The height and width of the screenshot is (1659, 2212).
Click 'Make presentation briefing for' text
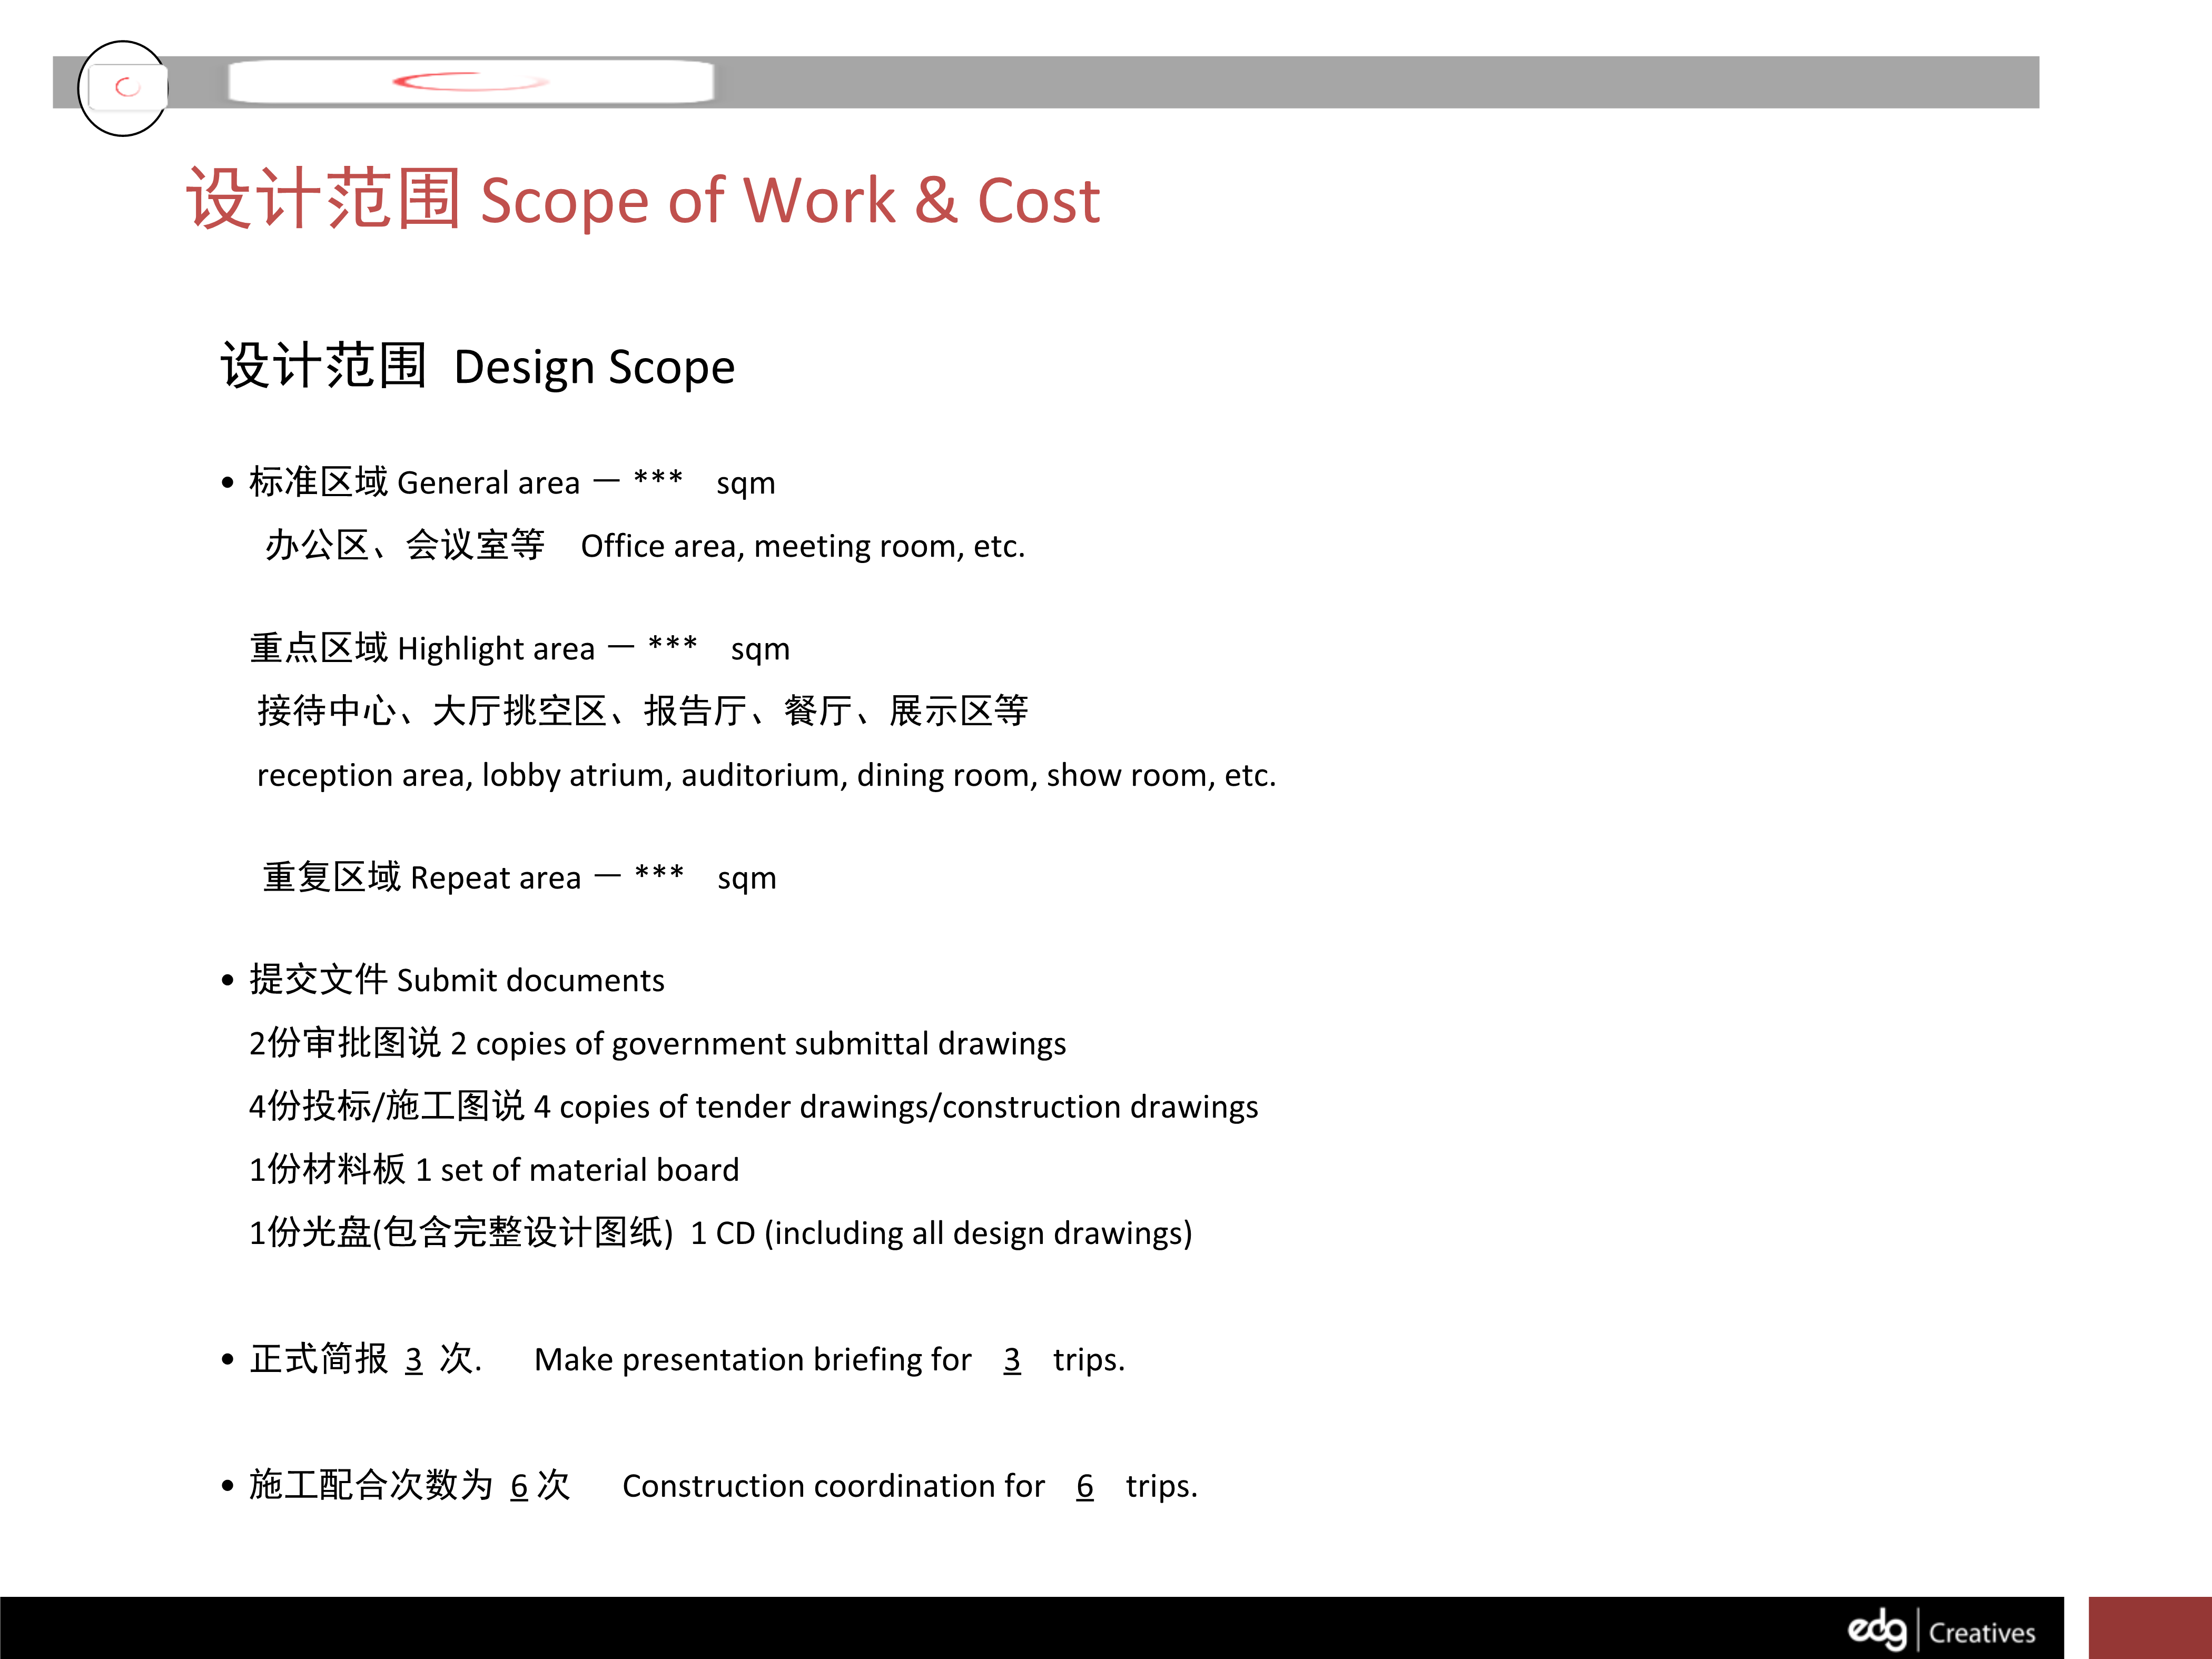(753, 1360)
